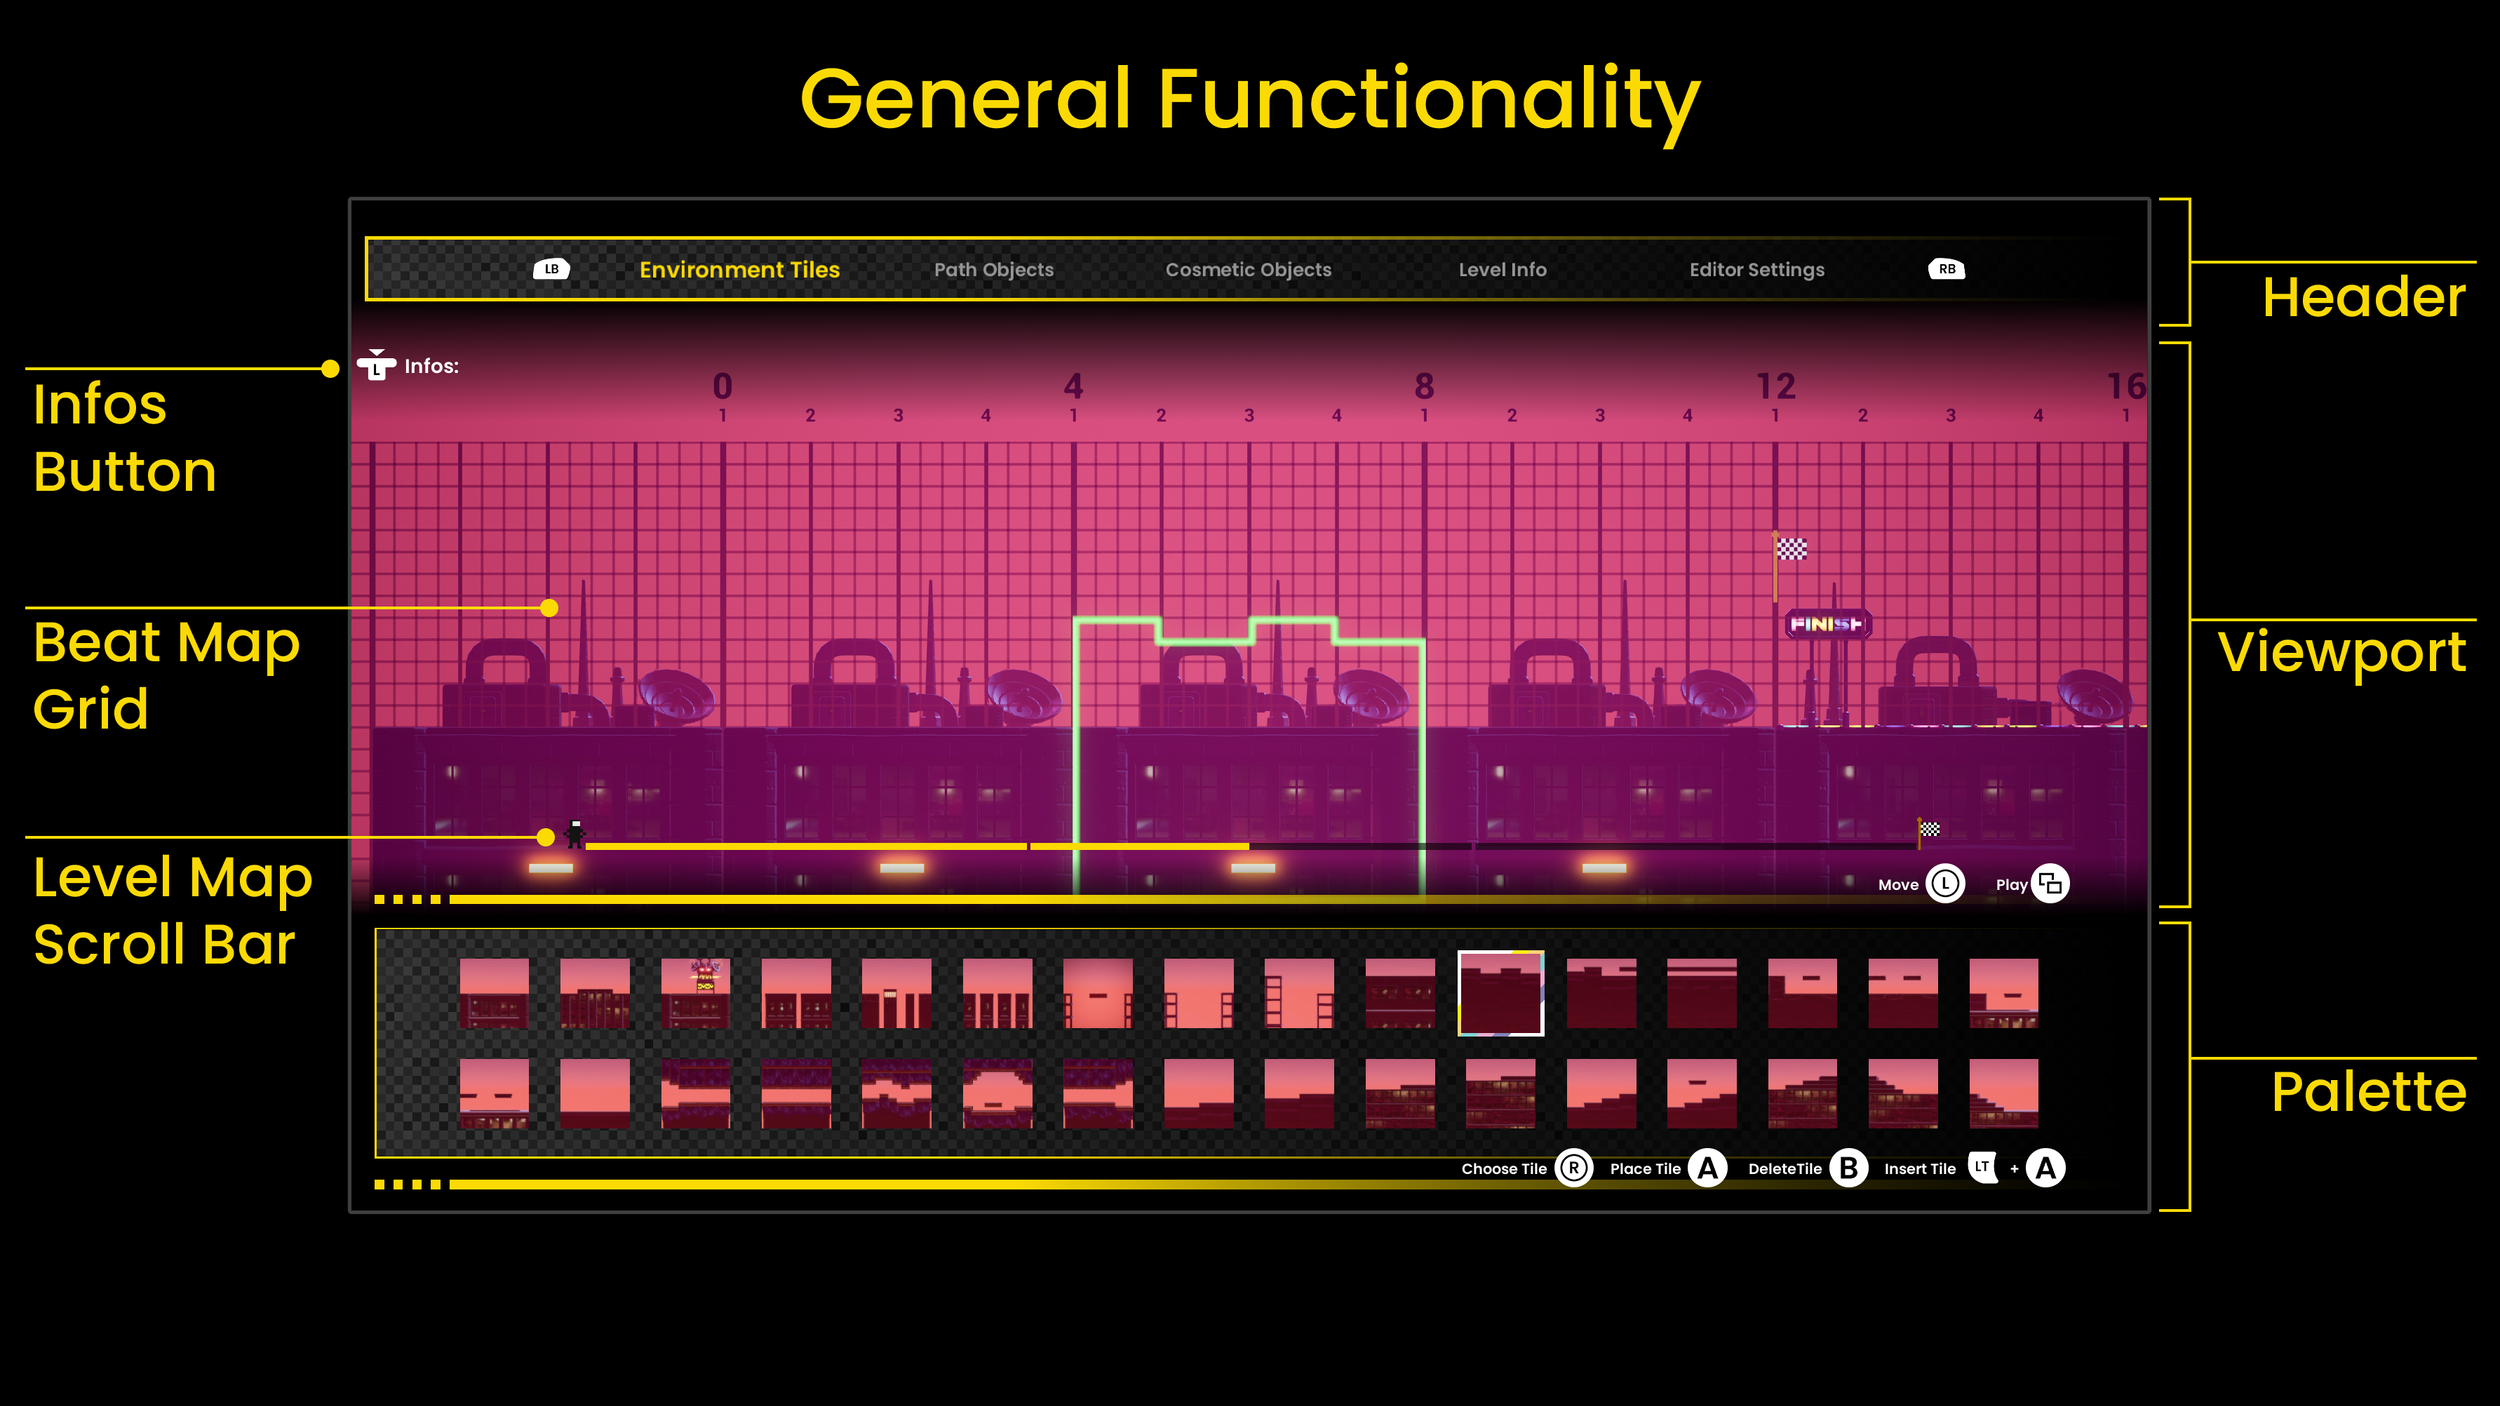Click the Move left-stick icon
This screenshot has width=2500, height=1406.
(1945, 884)
